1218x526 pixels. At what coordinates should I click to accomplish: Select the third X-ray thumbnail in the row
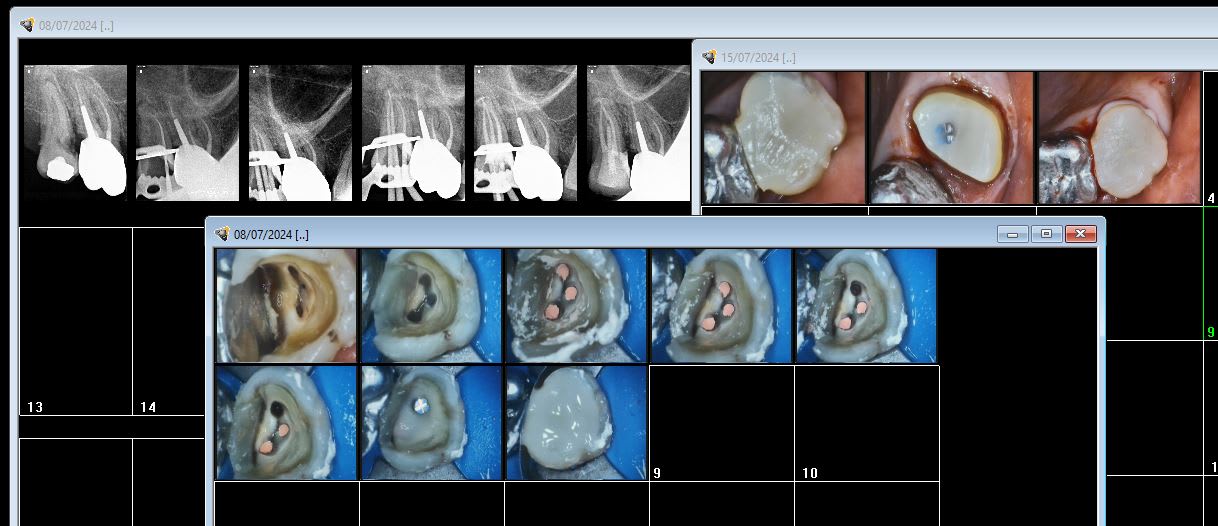300,133
